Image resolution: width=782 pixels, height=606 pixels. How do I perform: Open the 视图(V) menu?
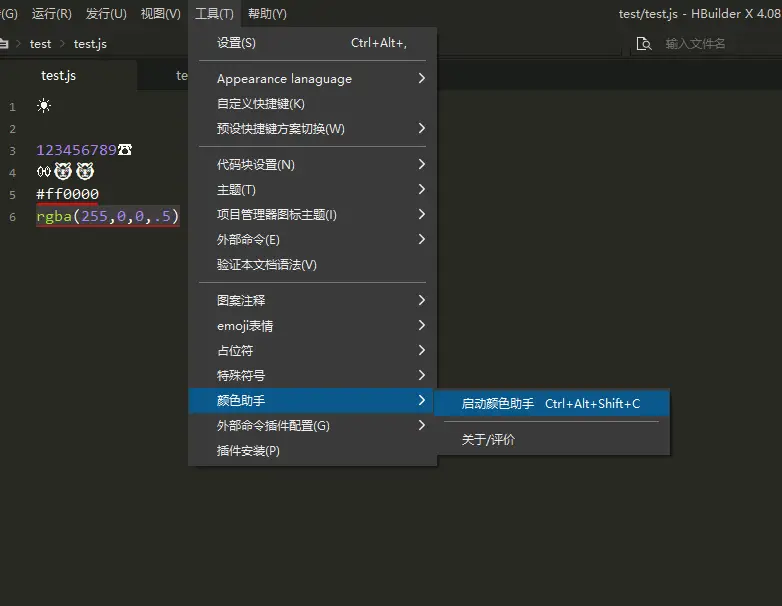161,13
